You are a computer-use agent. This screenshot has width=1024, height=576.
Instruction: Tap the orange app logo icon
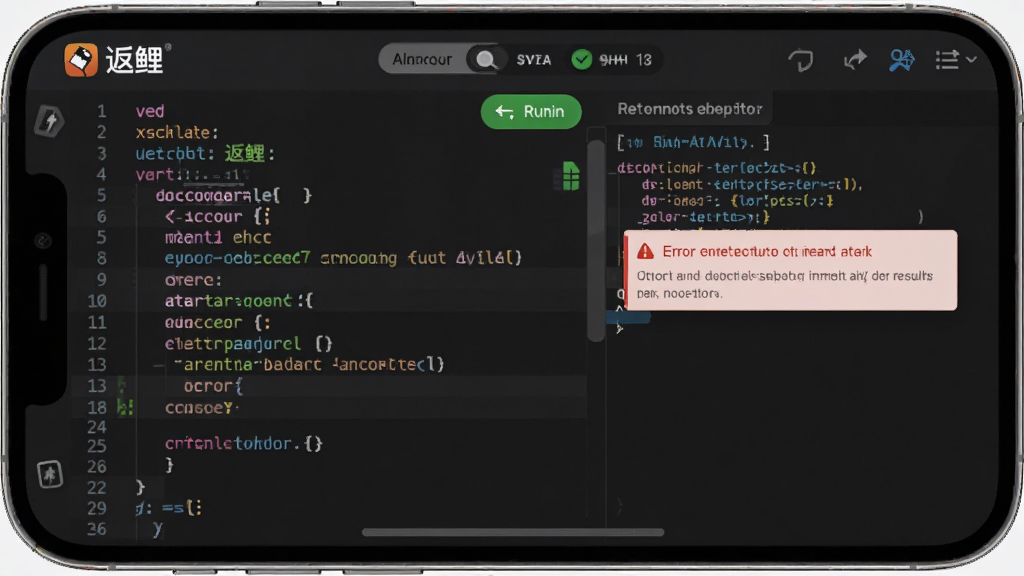pyautogui.click(x=81, y=60)
